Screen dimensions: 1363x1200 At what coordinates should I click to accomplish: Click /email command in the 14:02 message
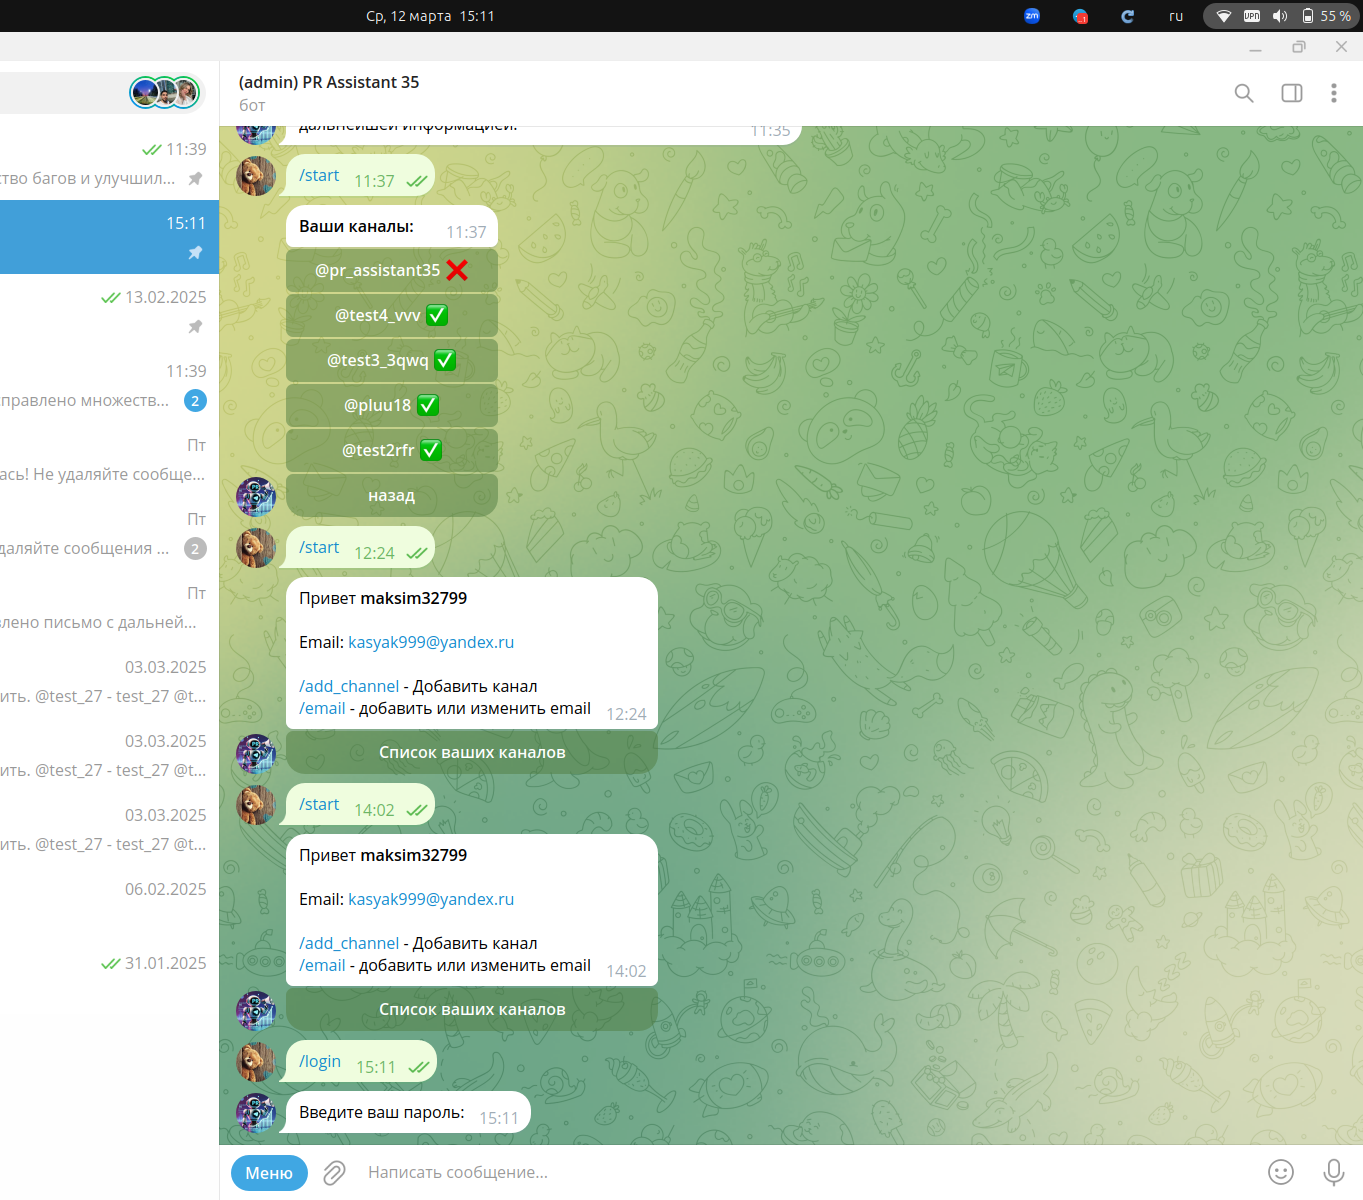322,965
